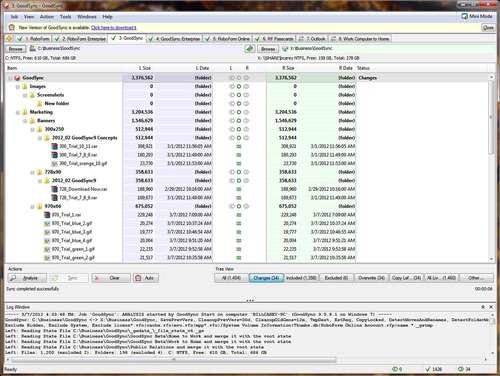The image size is (500, 376).
Task: Show Excluded (6) items filter
Action: tap(336, 278)
